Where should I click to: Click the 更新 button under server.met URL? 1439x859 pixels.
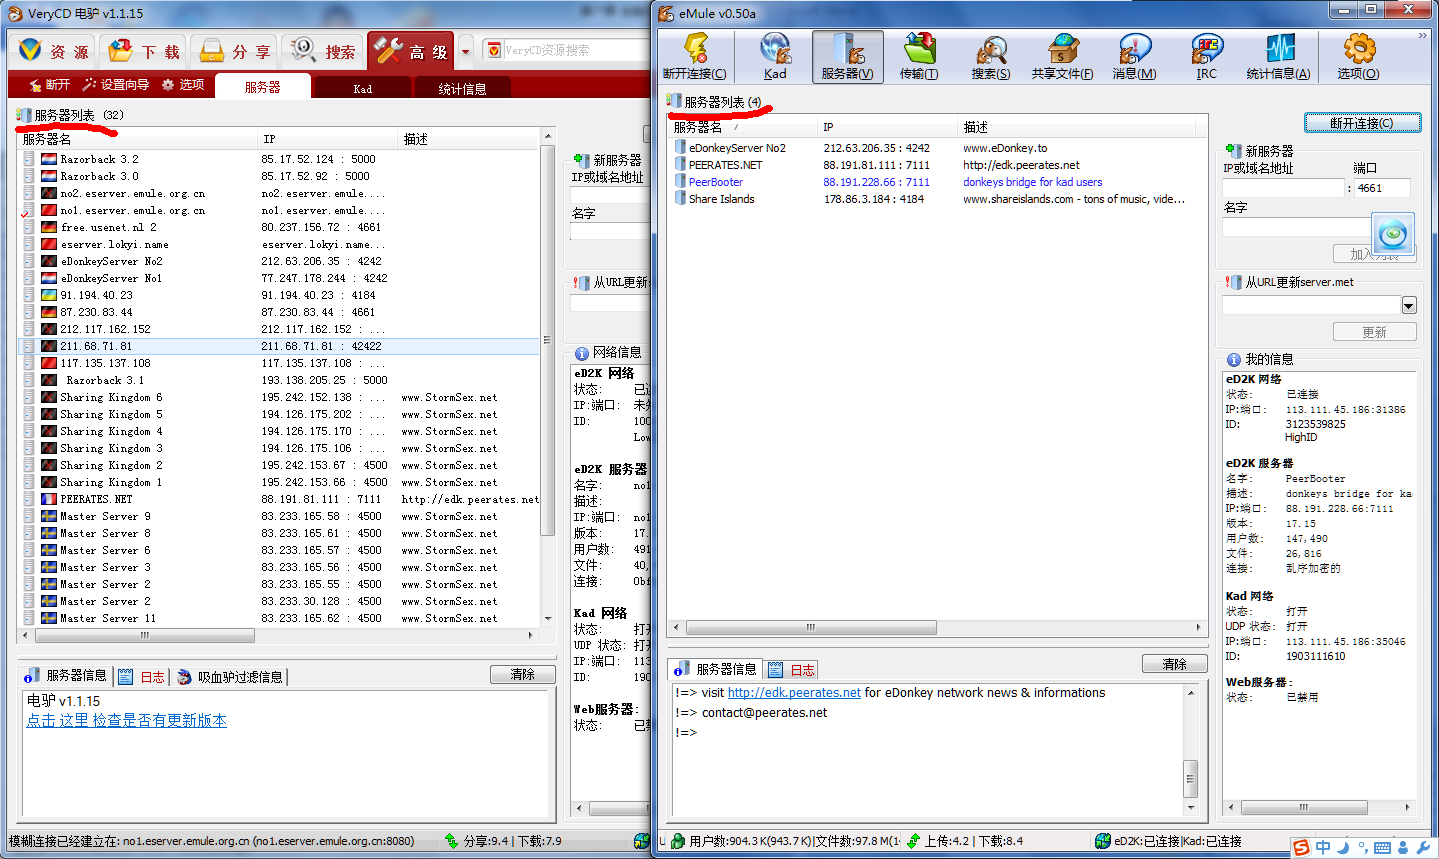(x=1375, y=332)
